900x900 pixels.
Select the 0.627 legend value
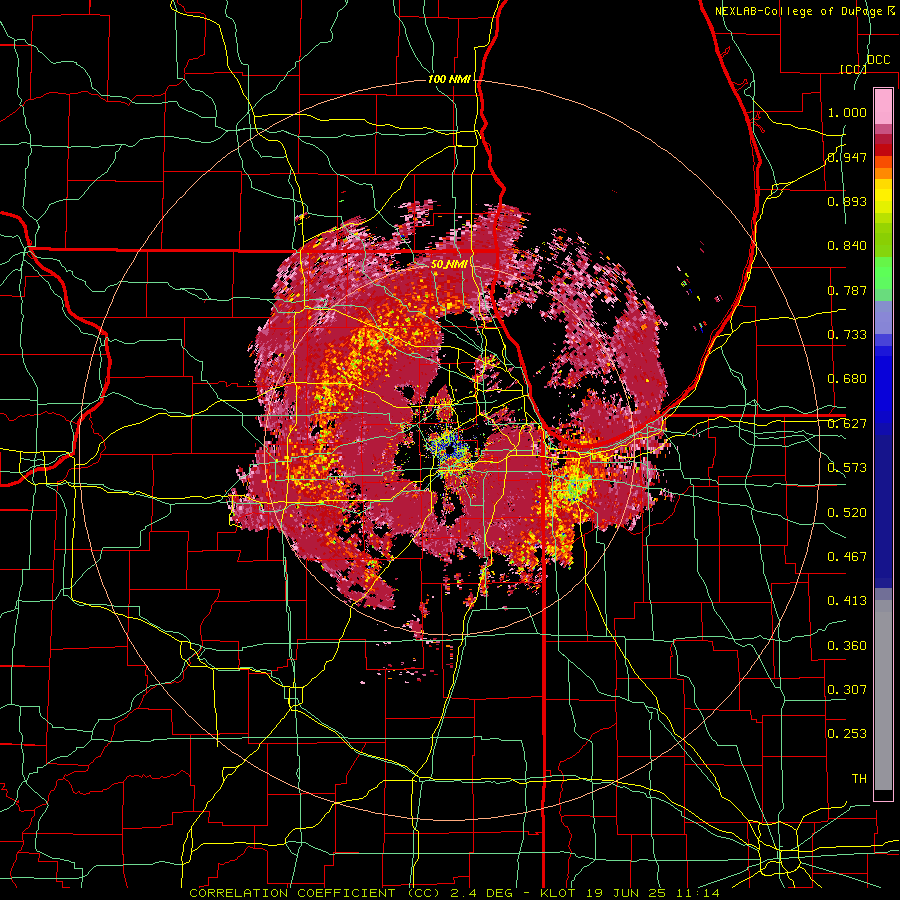(847, 424)
